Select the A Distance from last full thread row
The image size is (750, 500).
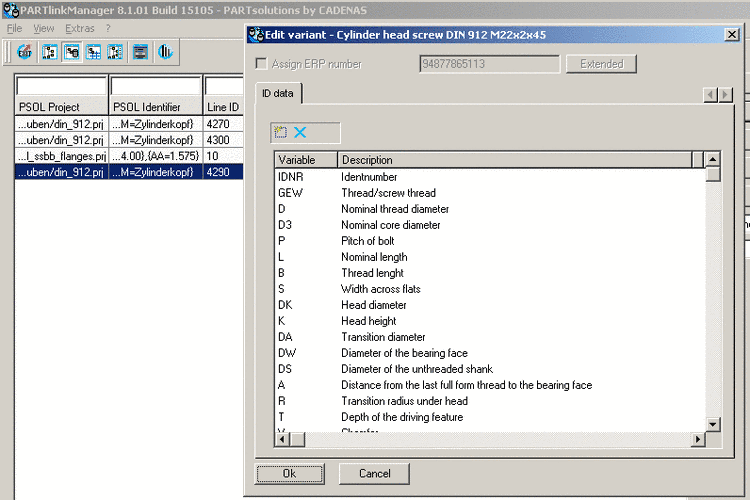coord(490,385)
